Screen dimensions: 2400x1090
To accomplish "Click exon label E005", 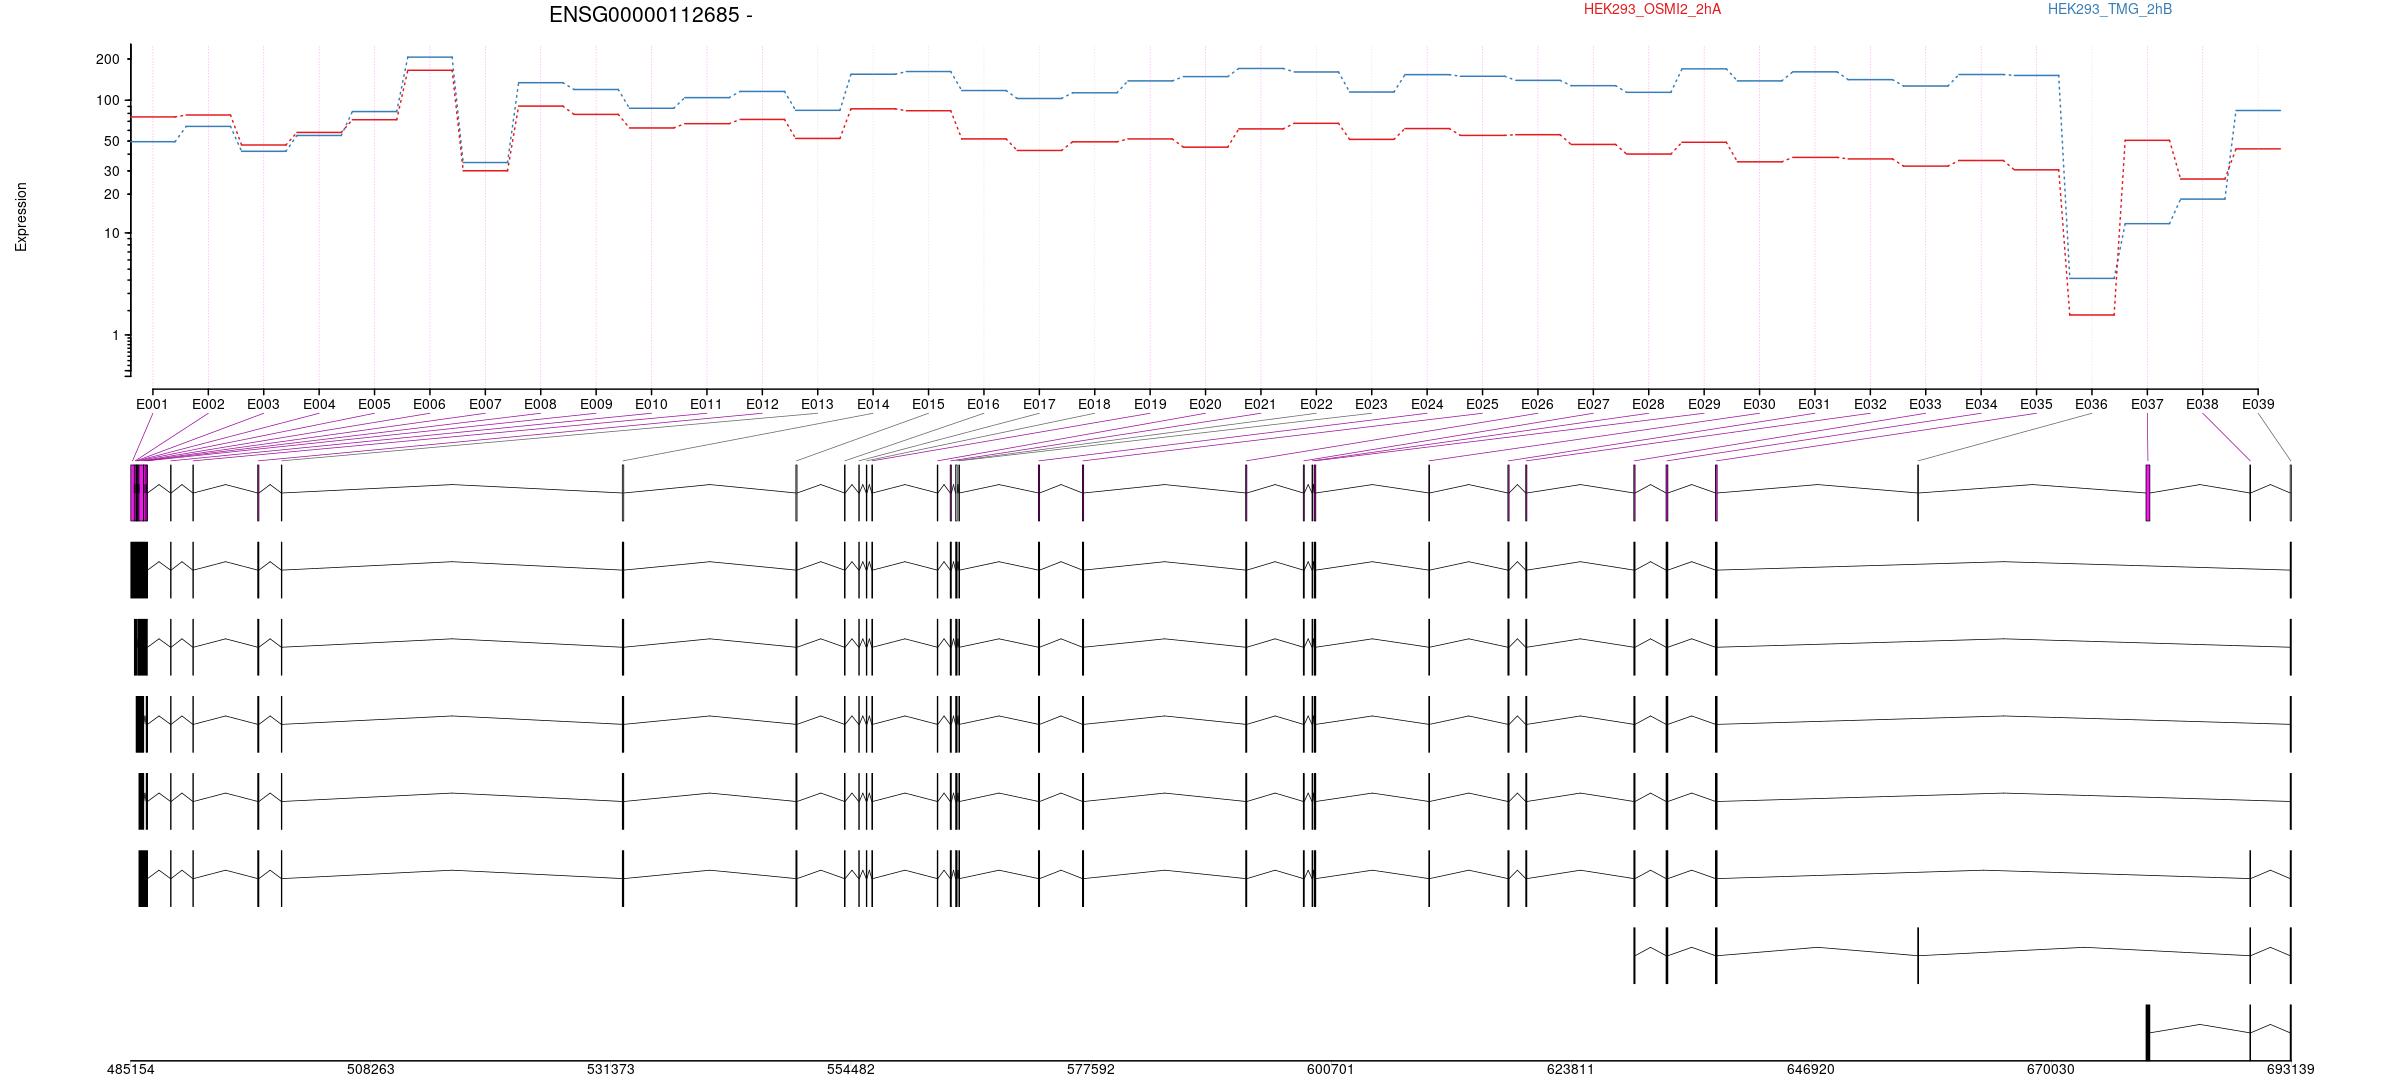I will click(374, 404).
